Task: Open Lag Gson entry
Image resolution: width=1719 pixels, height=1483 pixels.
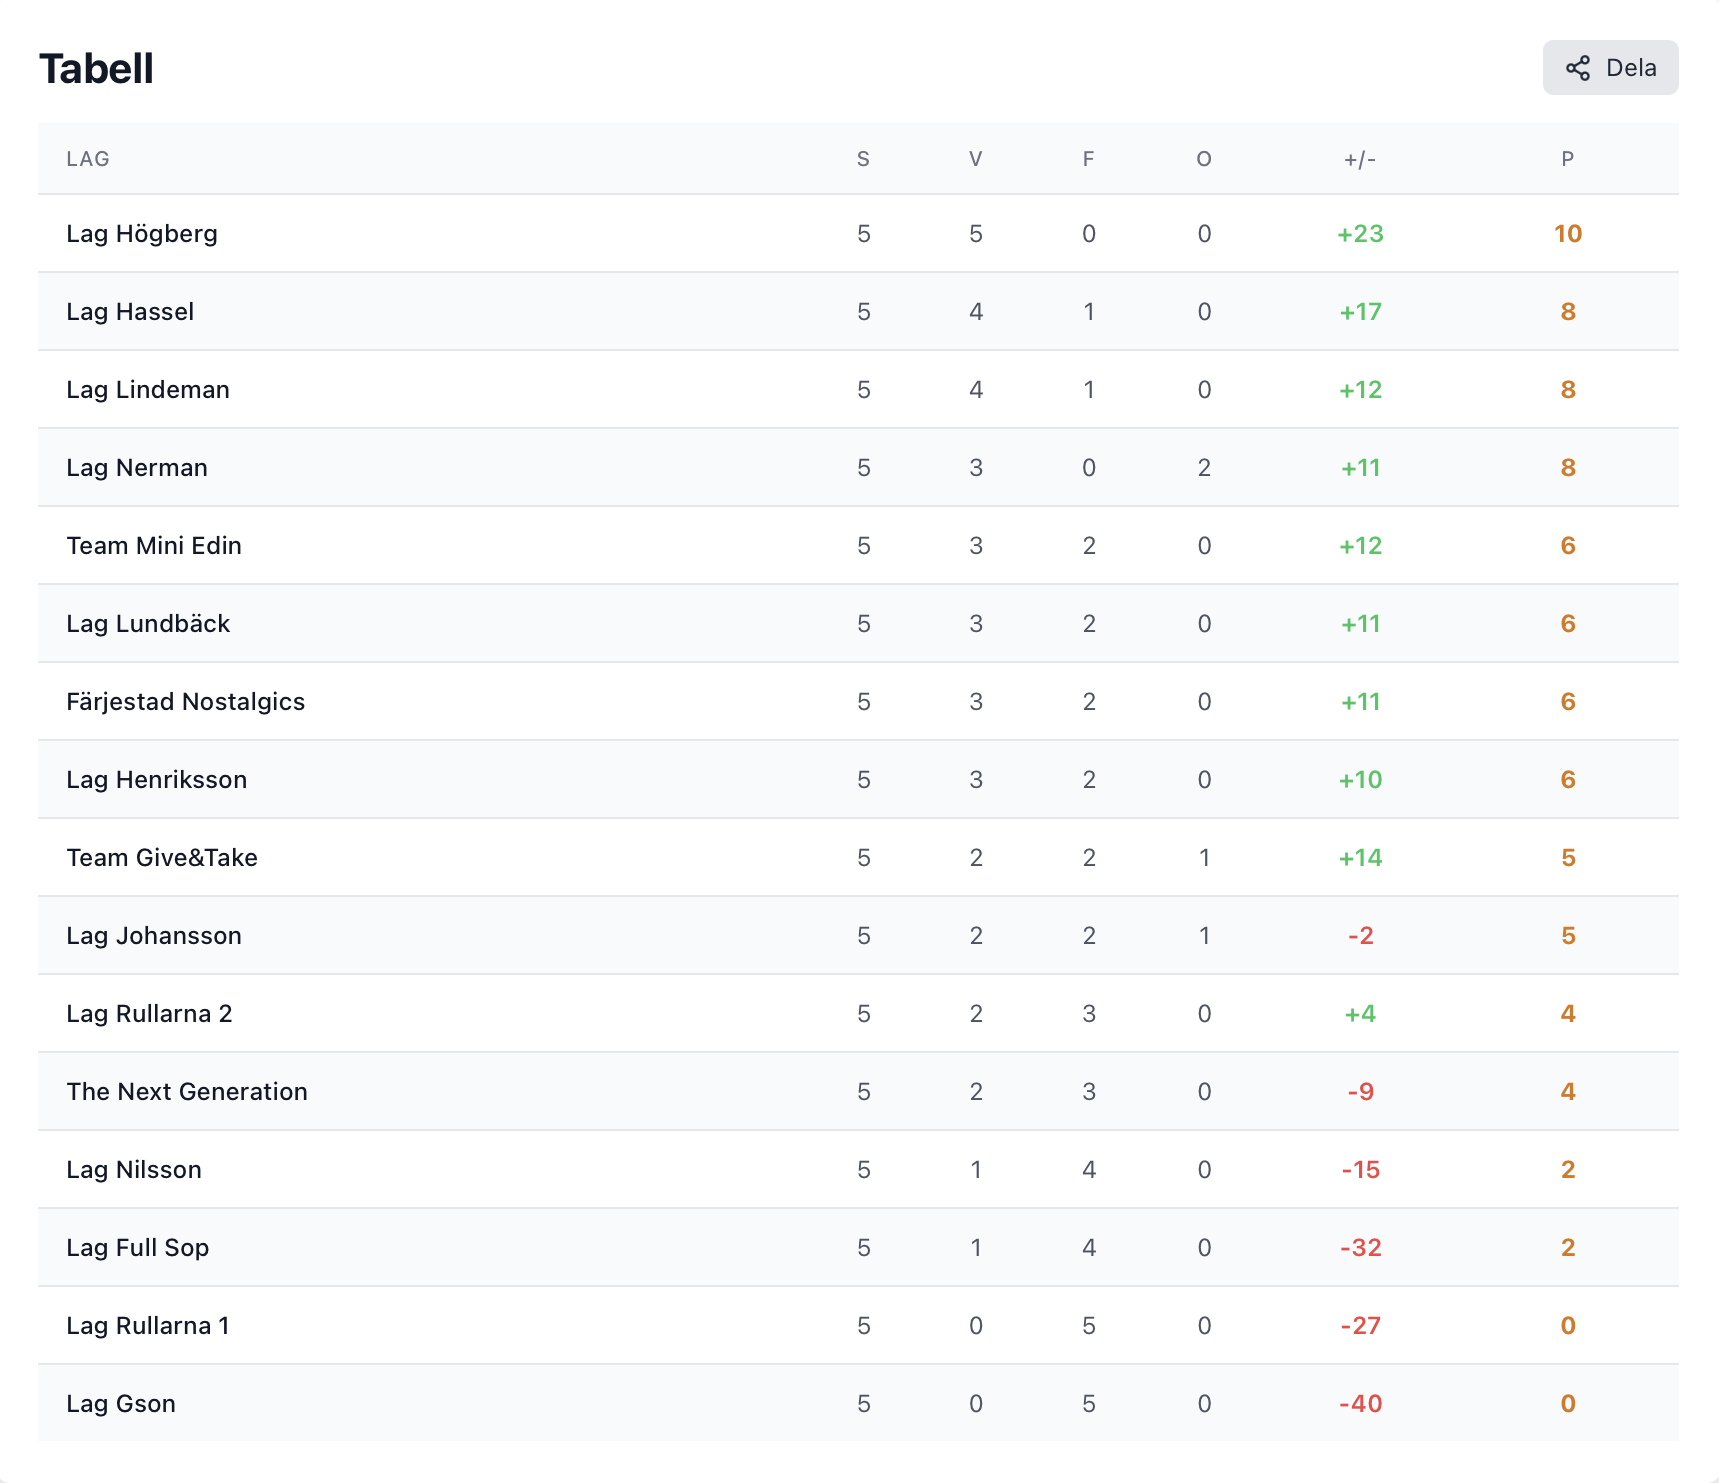Action: 858,1403
